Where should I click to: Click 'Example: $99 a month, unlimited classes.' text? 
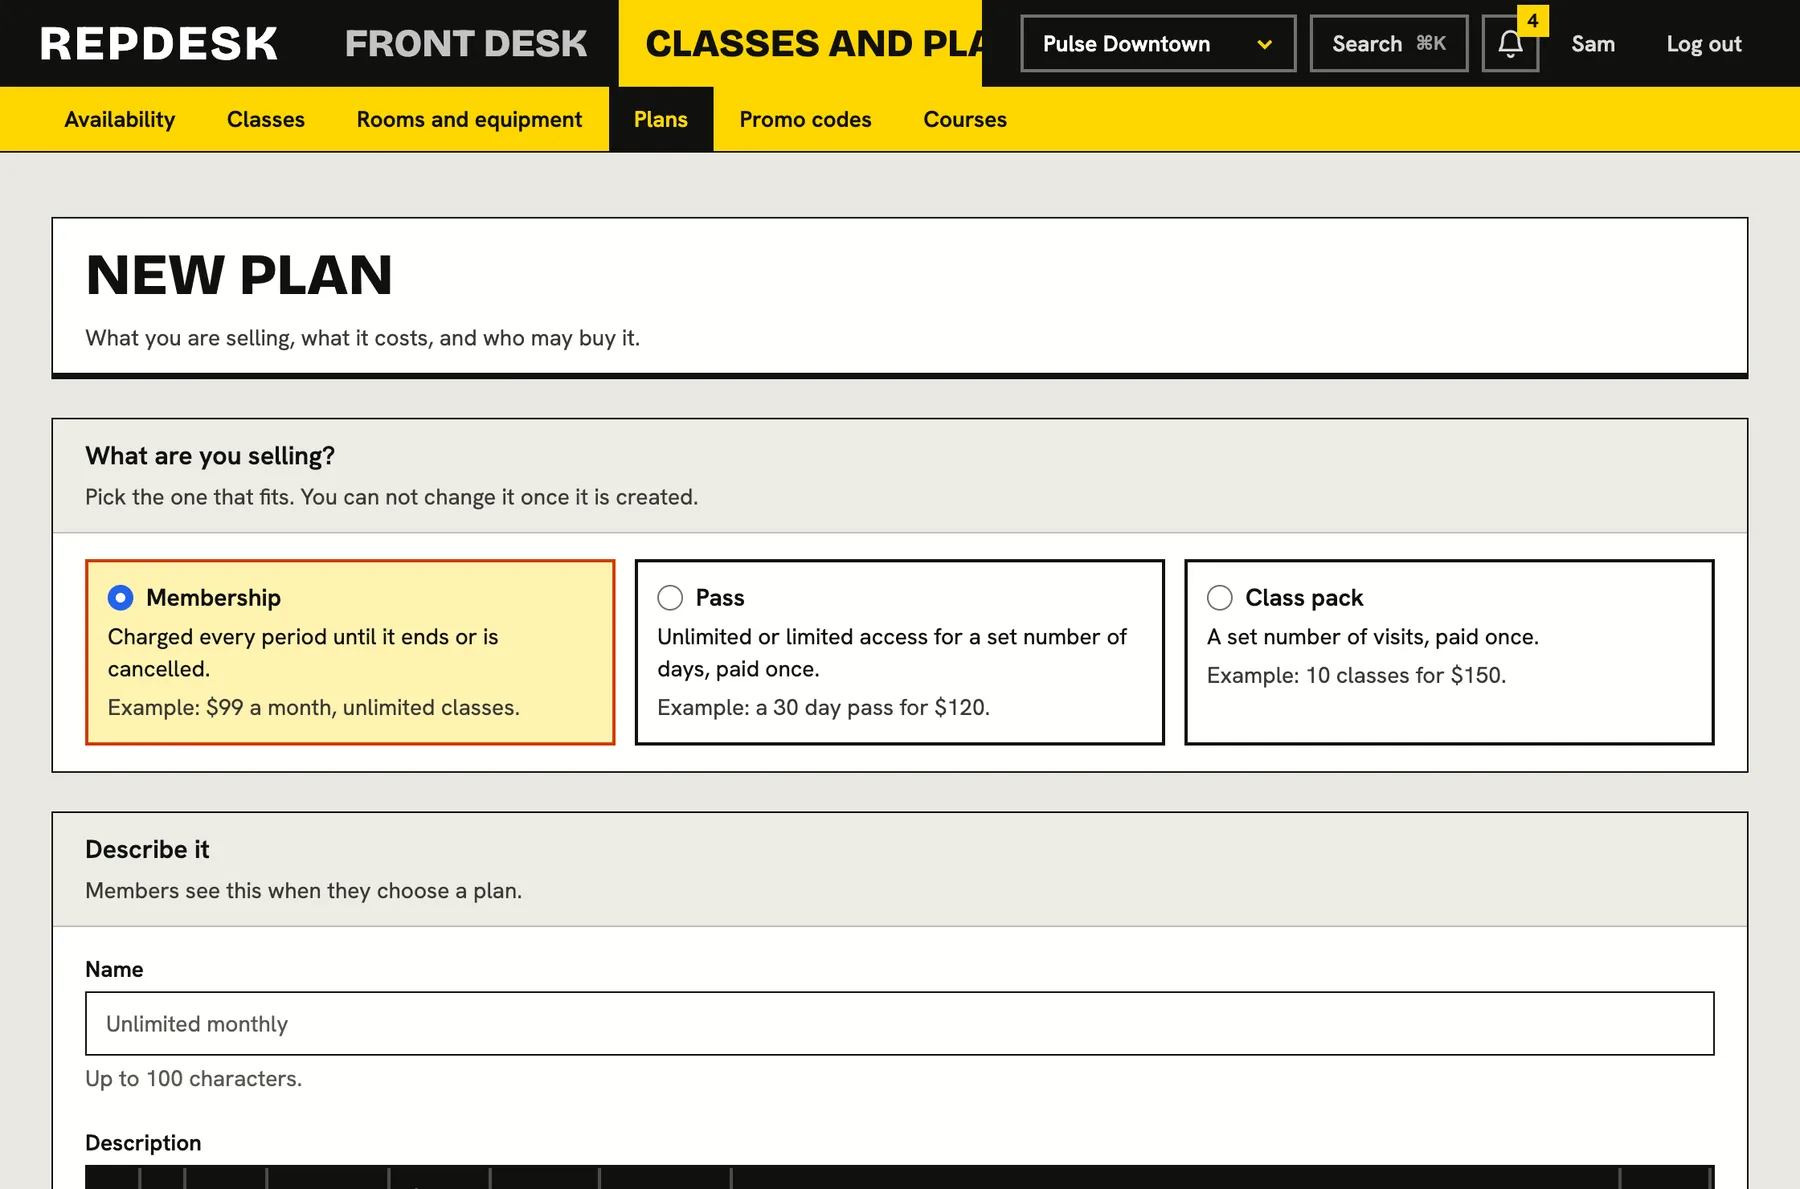click(x=314, y=707)
